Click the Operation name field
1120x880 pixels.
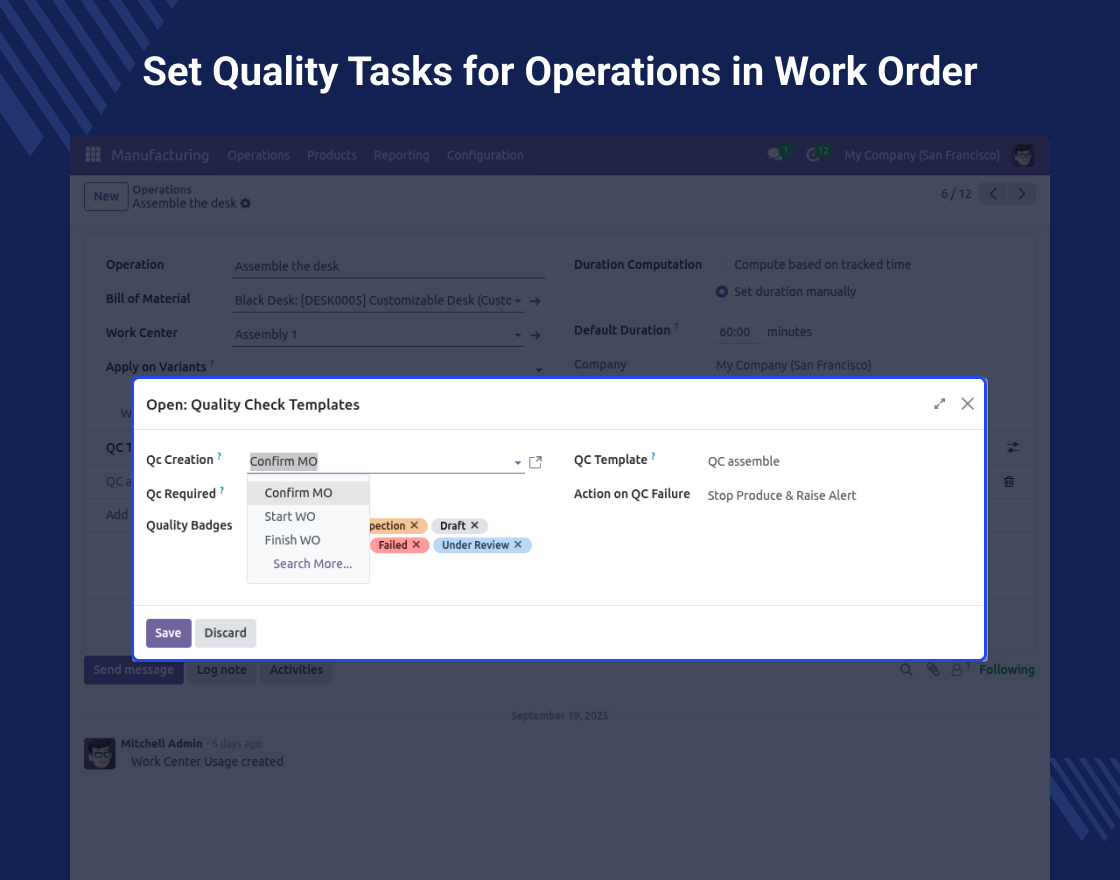(389, 266)
